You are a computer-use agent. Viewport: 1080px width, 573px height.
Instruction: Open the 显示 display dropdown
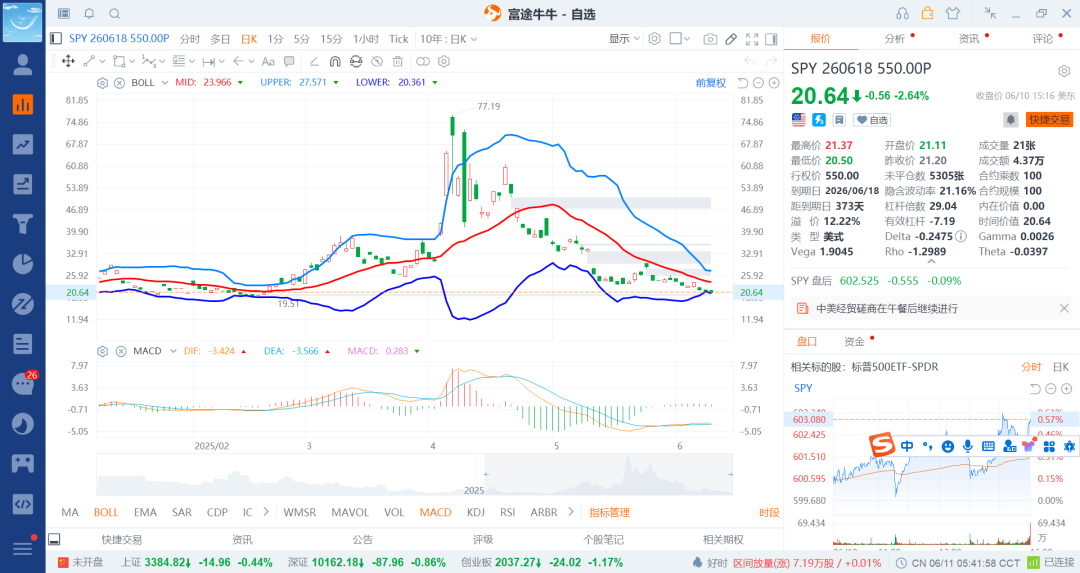(x=624, y=39)
